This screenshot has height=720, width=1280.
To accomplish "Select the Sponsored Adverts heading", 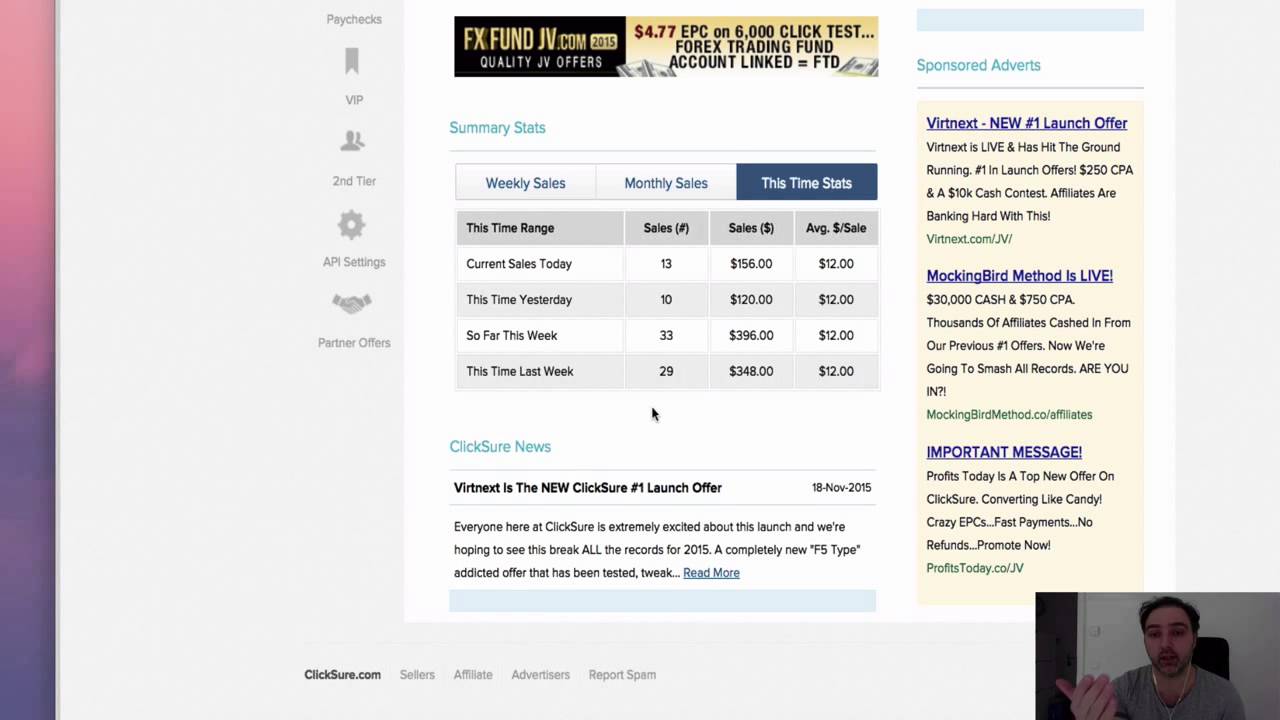I will click(978, 65).
